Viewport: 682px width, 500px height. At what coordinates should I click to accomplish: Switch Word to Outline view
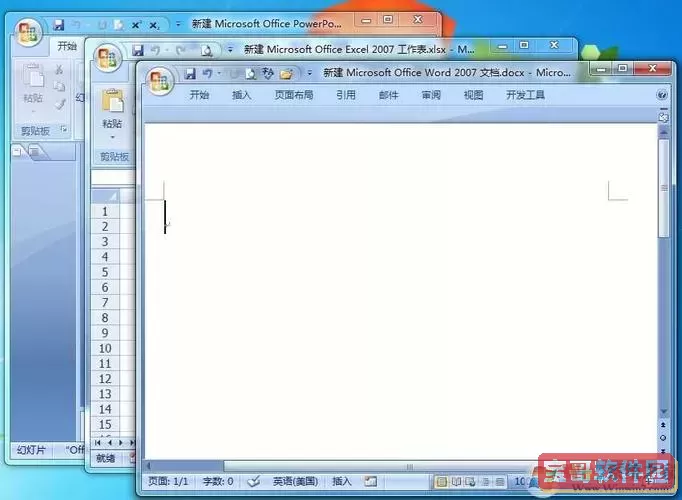click(485, 482)
